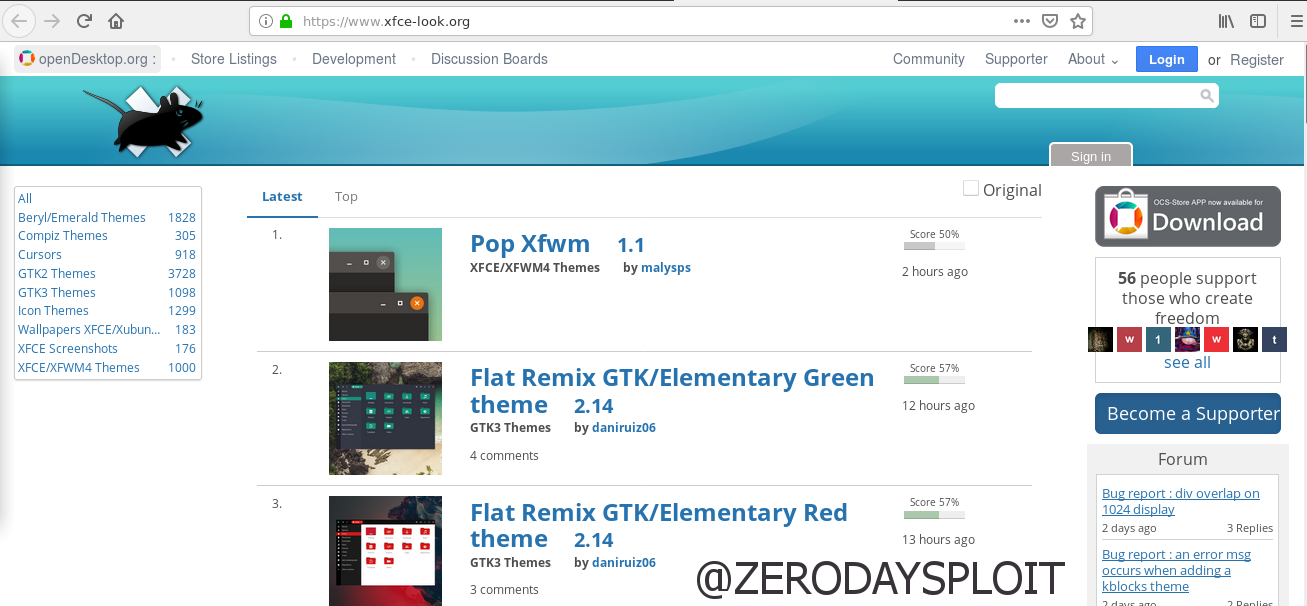The width and height of the screenshot is (1307, 606).
Task: Toggle the sidebar view icon
Action: tap(1258, 21)
